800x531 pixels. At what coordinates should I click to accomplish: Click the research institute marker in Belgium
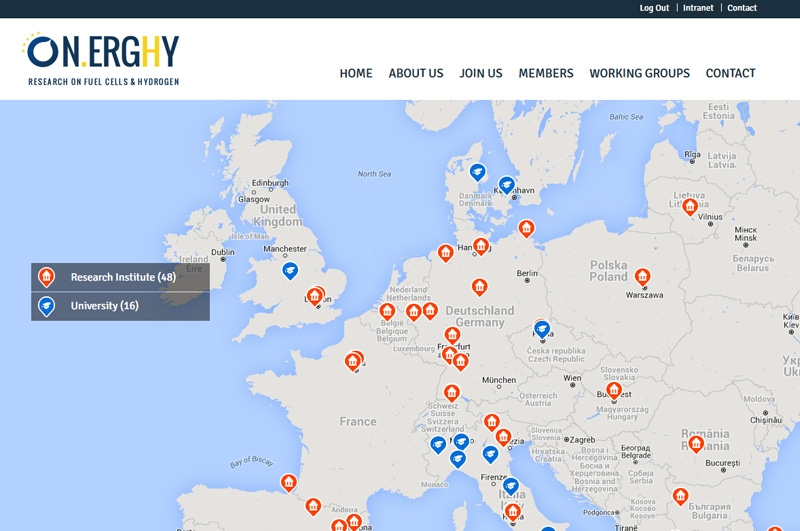(387, 311)
